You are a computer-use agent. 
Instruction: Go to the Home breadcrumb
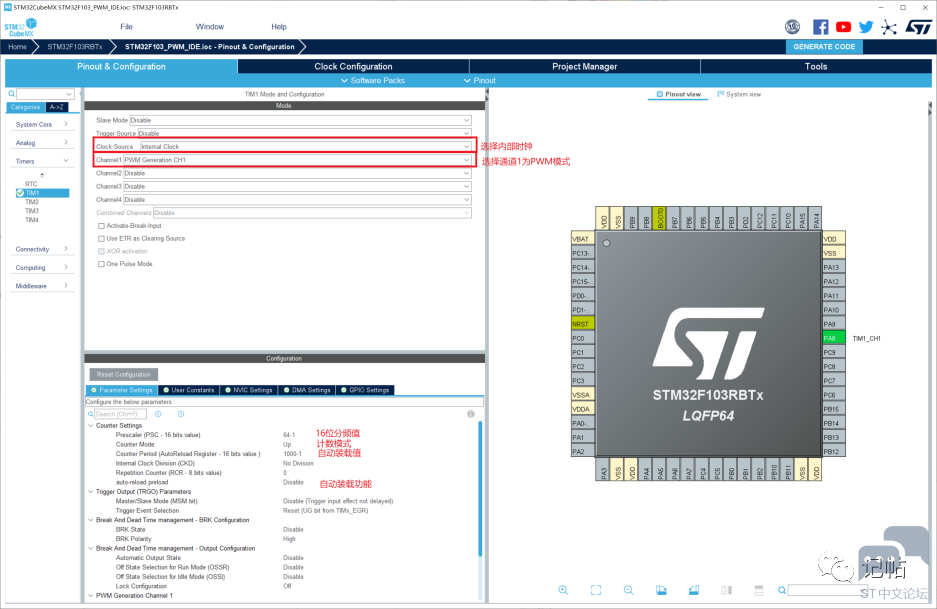tap(17, 47)
